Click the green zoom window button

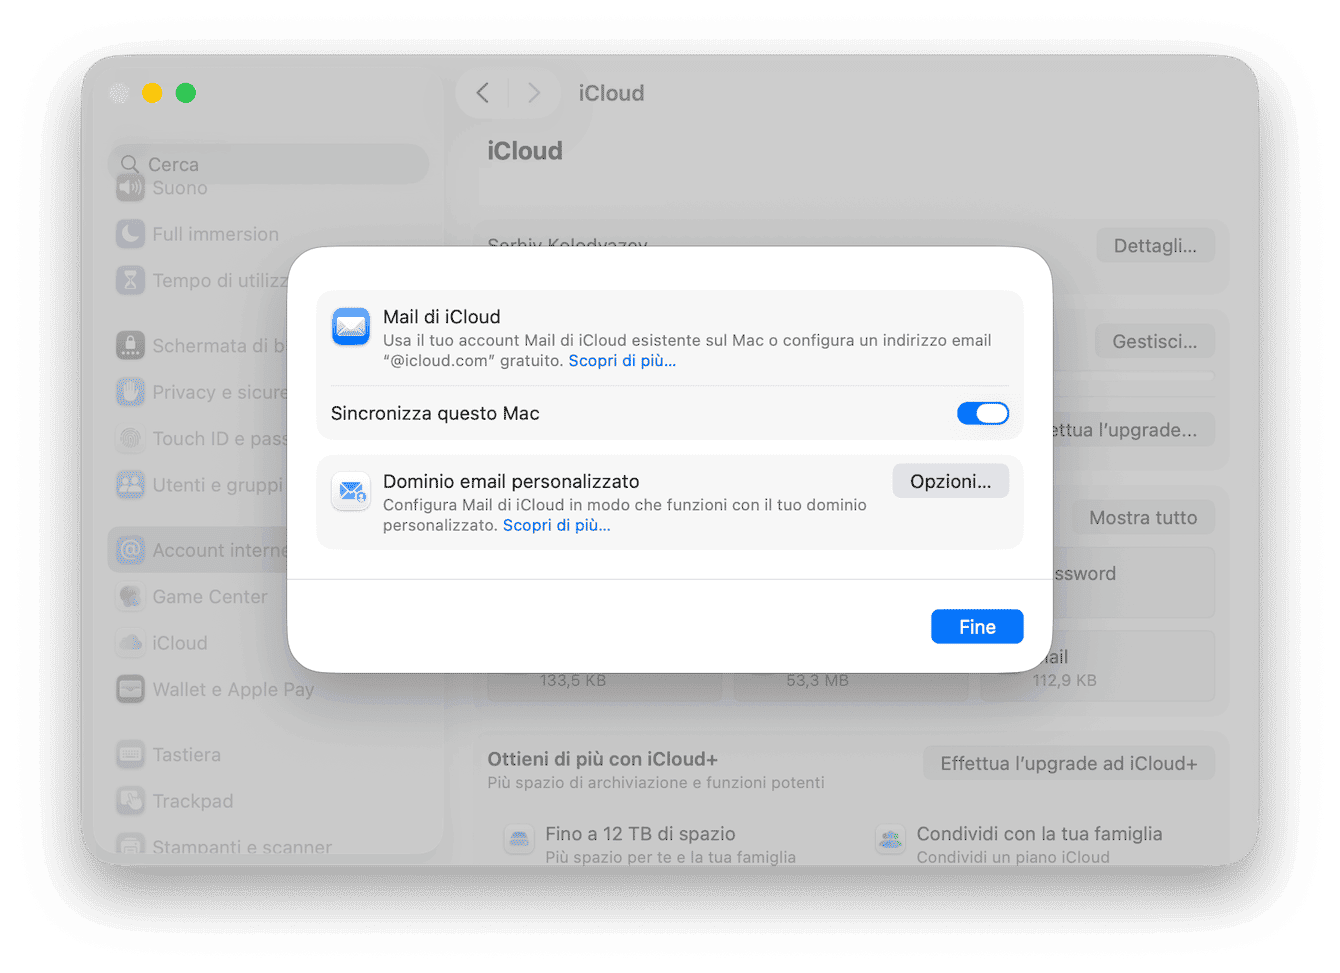pos(186,93)
